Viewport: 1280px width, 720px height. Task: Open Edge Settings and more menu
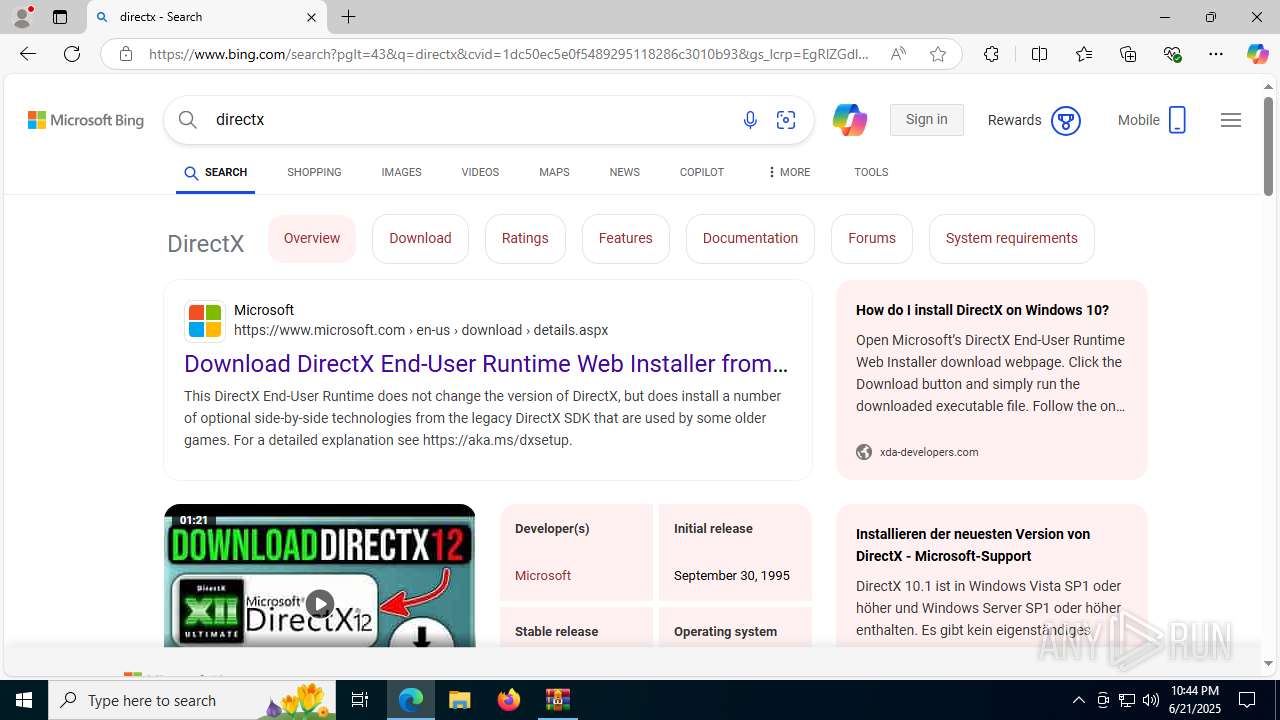pos(1216,54)
